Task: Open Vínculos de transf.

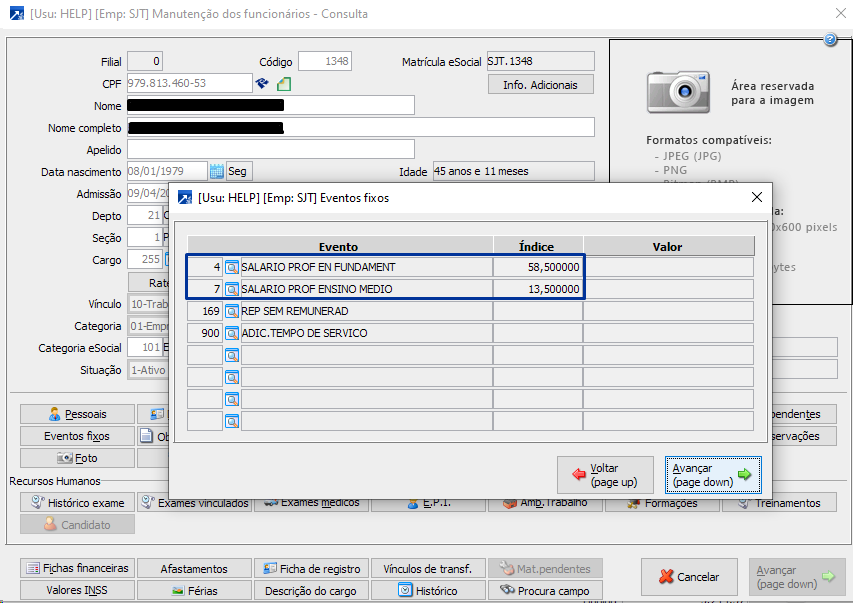Action: (428, 568)
